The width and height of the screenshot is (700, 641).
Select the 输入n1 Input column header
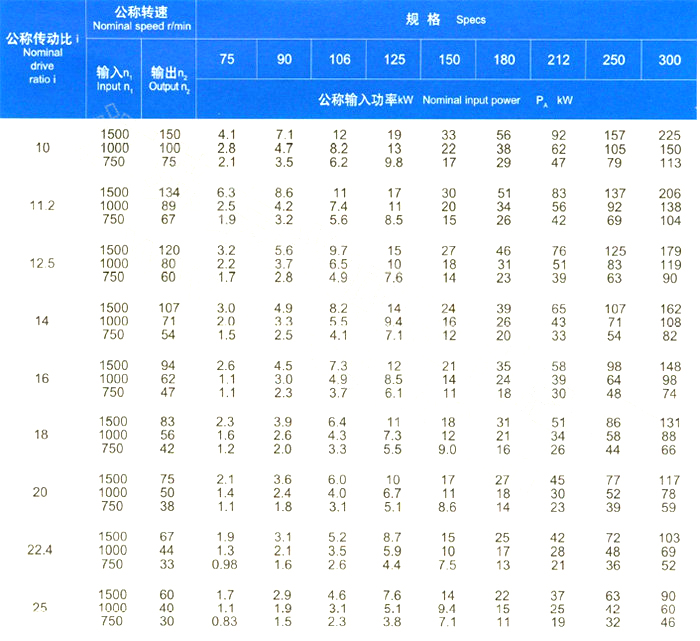click(114, 79)
